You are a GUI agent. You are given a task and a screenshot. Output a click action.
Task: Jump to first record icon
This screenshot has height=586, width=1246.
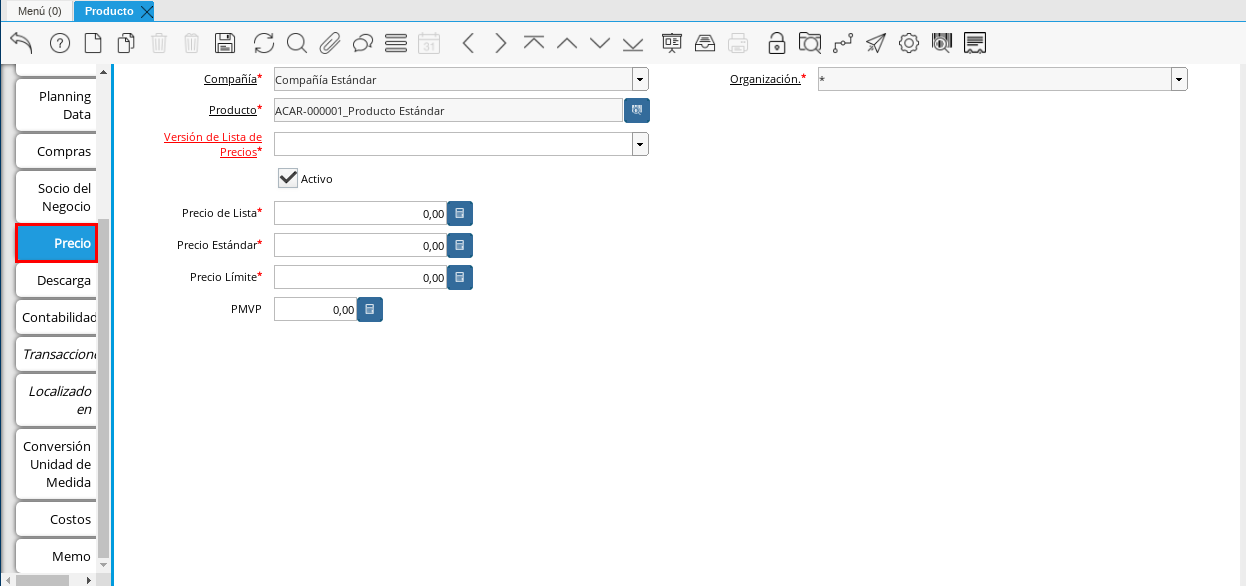534,43
